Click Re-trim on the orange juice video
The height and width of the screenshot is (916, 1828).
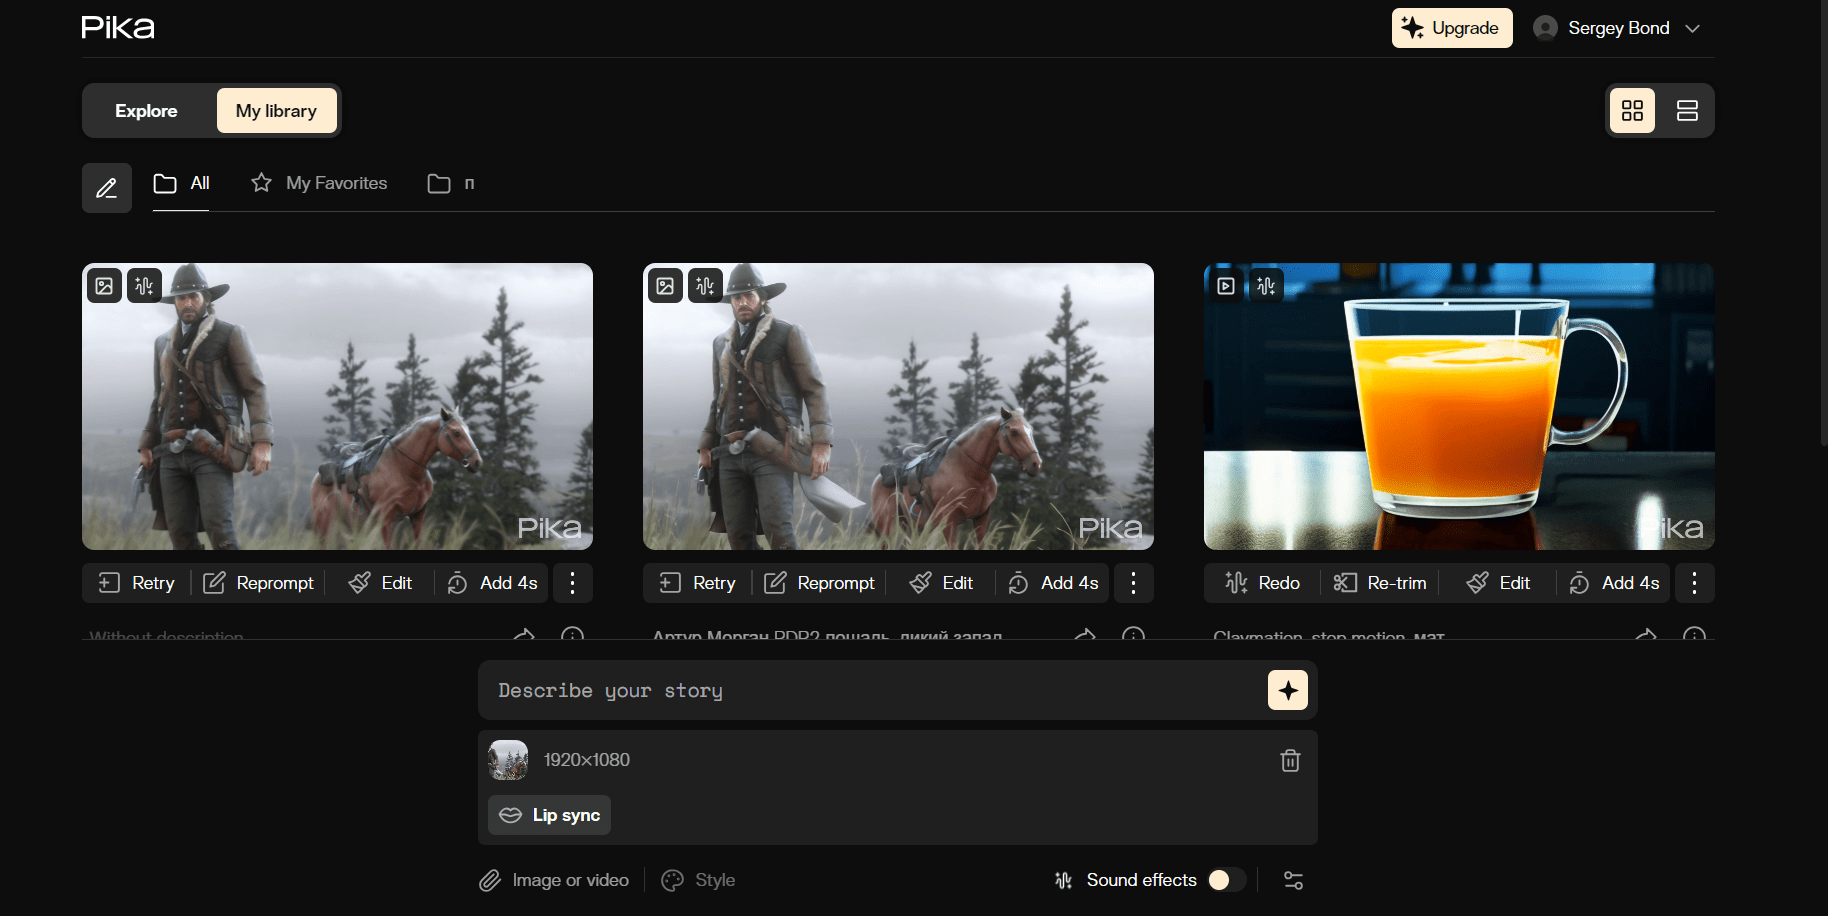pyautogui.click(x=1380, y=583)
